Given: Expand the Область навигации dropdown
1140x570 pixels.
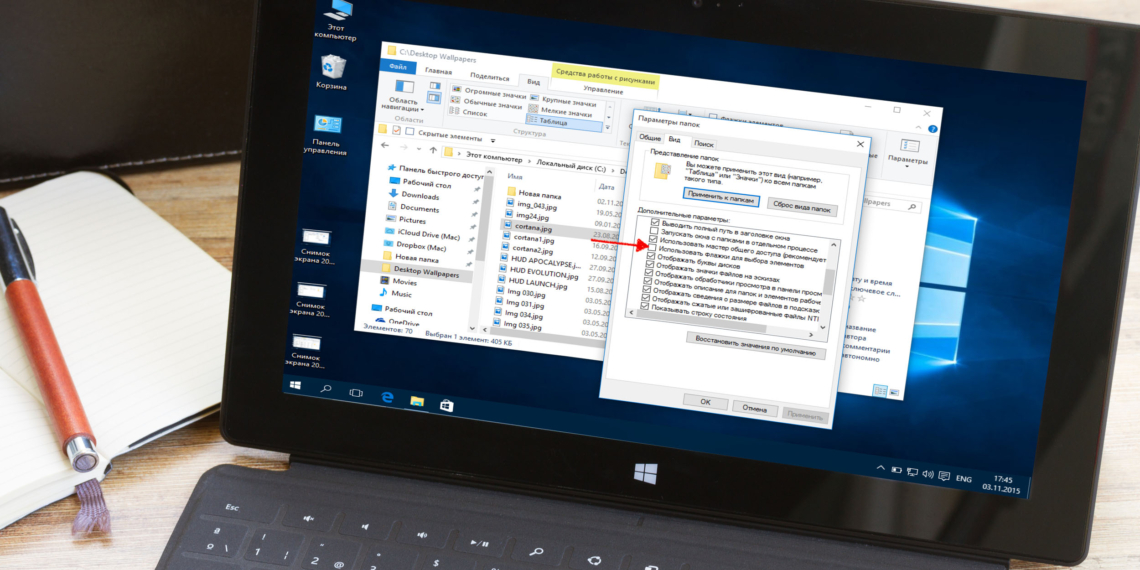Looking at the screenshot, I should (x=404, y=104).
